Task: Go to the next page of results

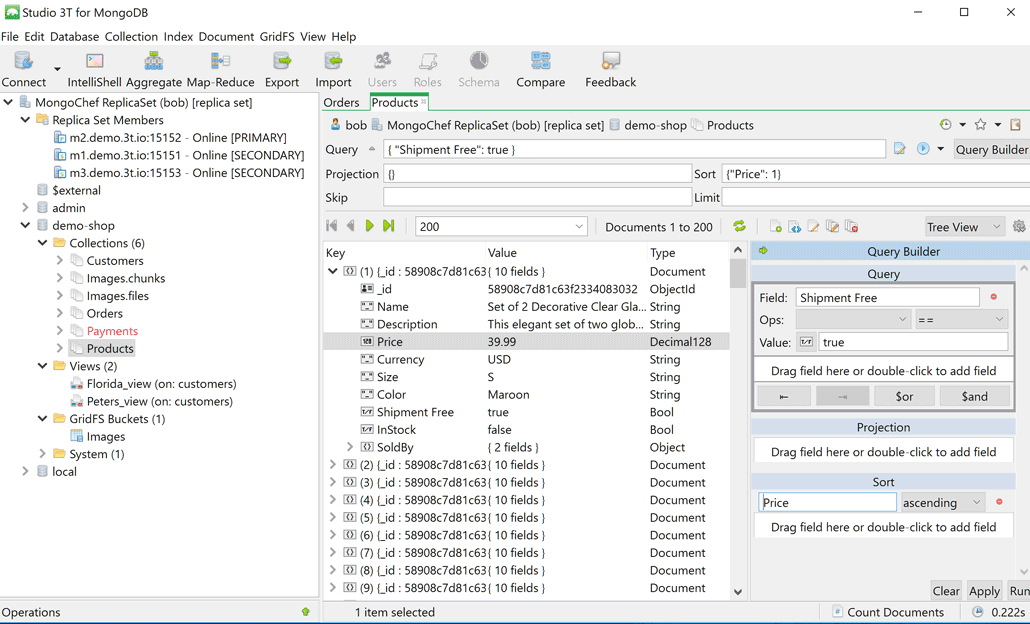Action: tap(369, 226)
